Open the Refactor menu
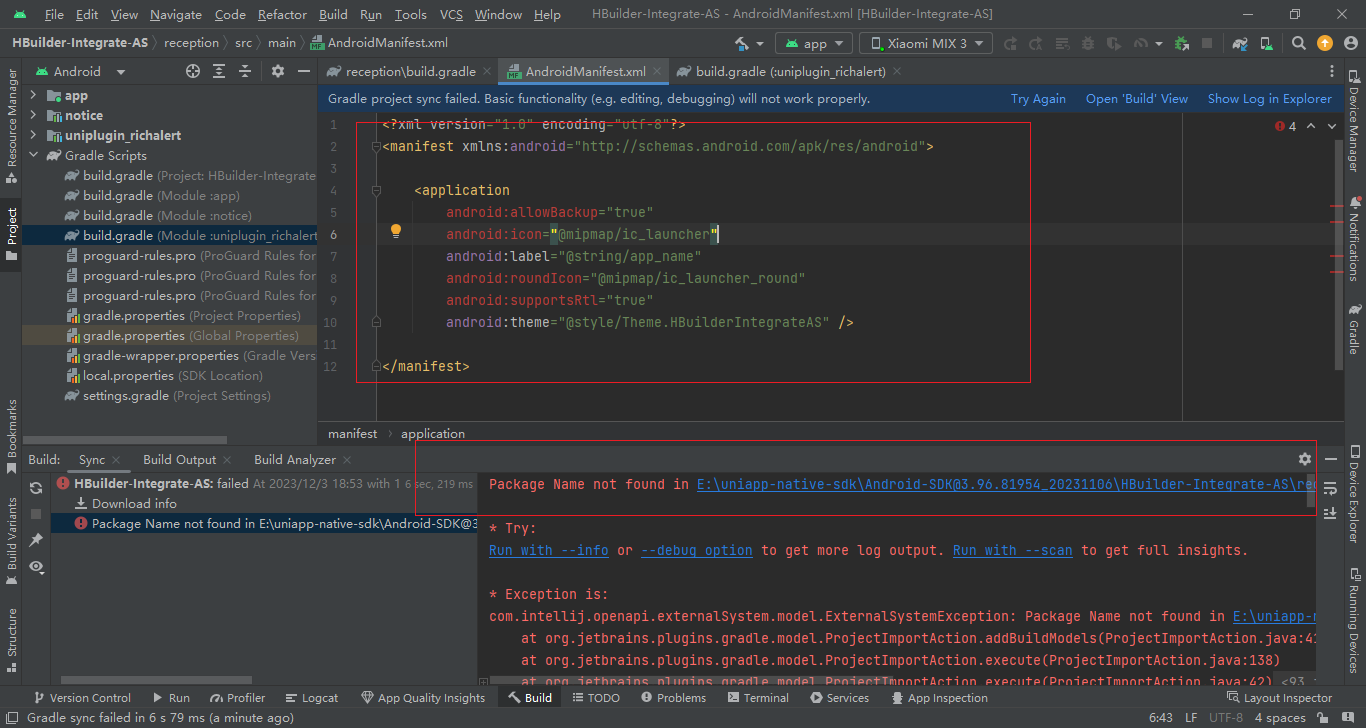Screen dimensions: 1366x728 pos(282,15)
